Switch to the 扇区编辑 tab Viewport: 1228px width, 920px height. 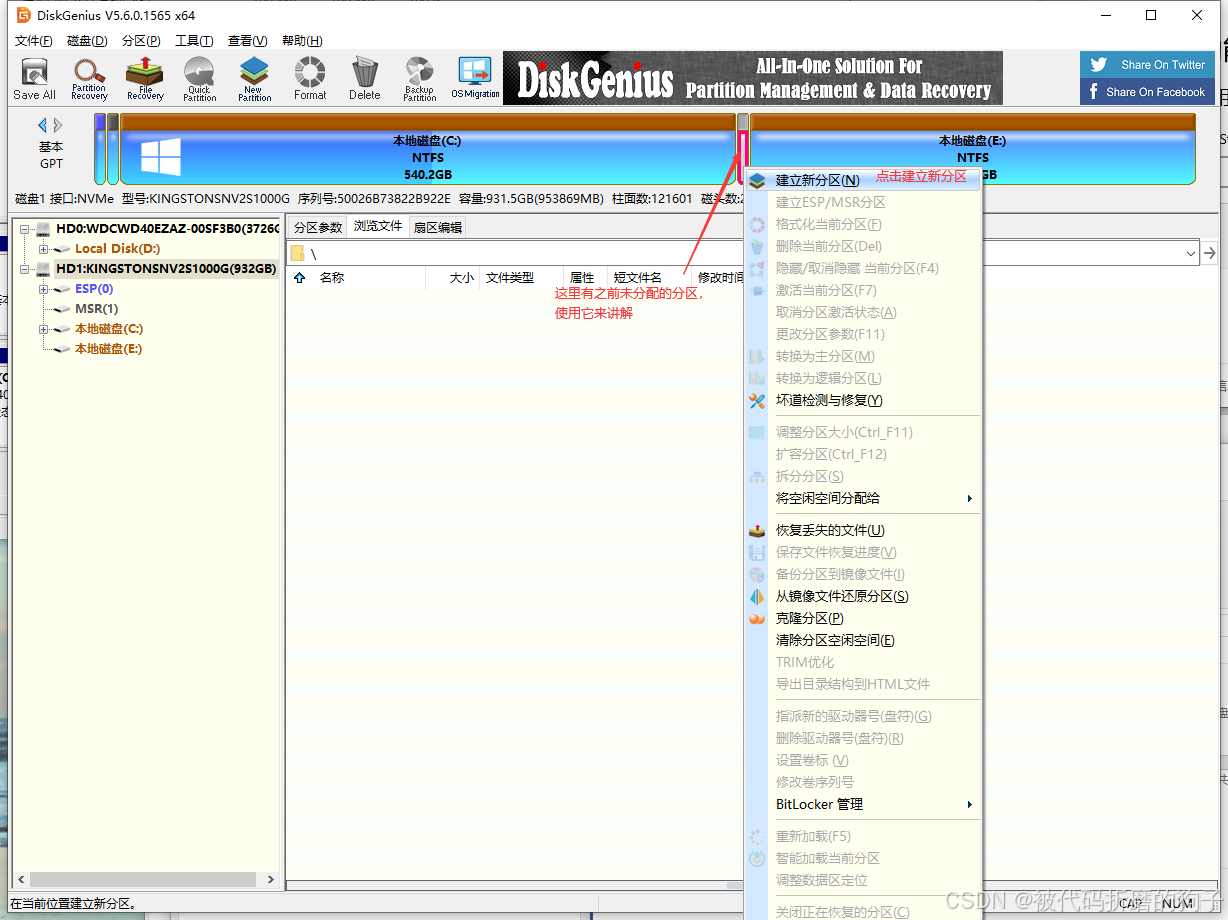438,228
